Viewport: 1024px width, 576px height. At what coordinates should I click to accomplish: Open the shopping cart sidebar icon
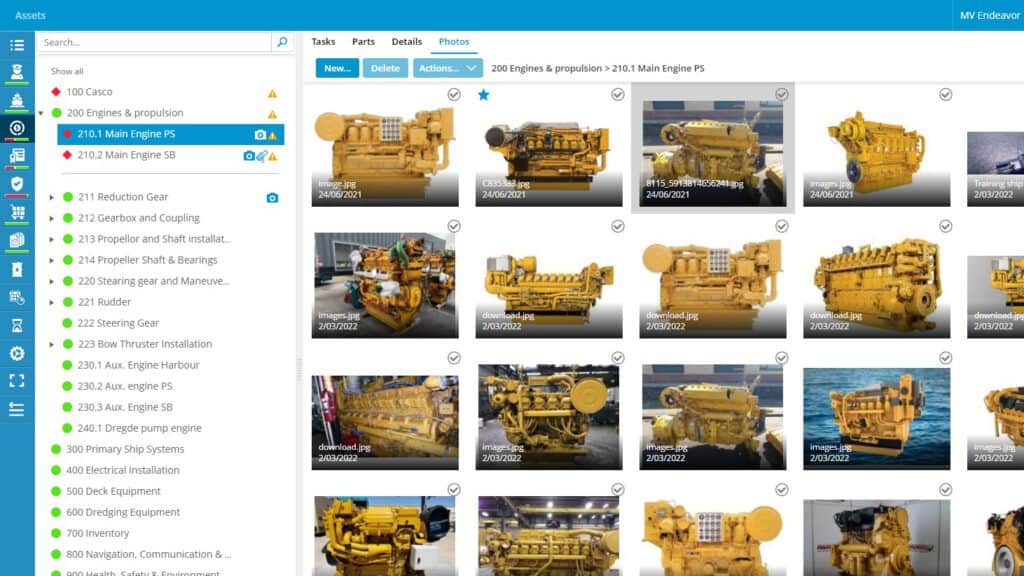click(x=16, y=212)
